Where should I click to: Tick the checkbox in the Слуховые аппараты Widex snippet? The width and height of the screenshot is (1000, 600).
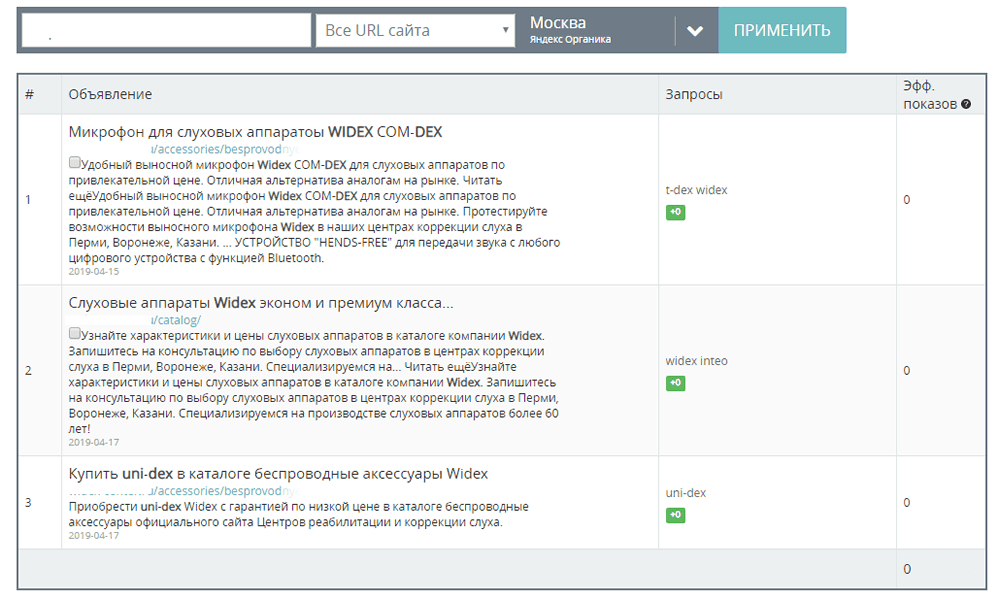pos(75,333)
